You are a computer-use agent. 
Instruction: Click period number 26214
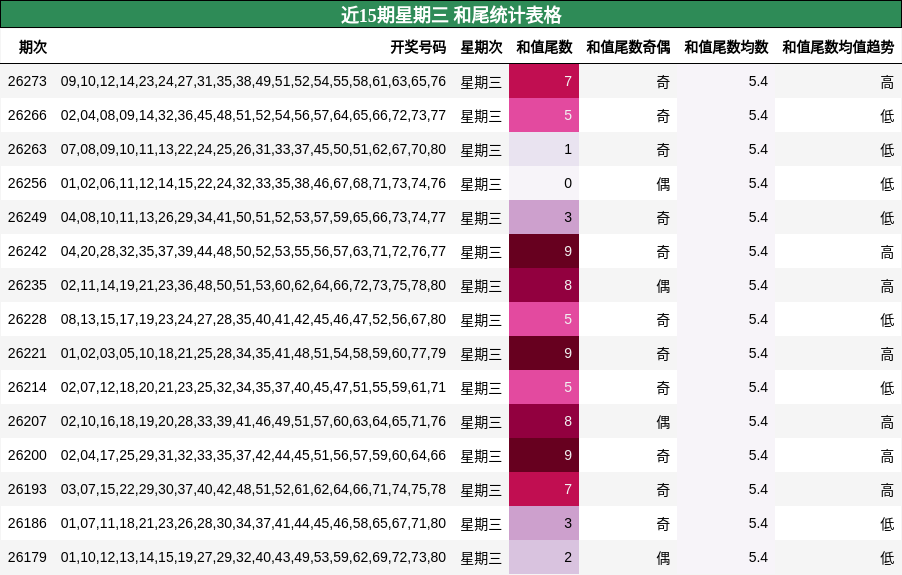click(27, 387)
